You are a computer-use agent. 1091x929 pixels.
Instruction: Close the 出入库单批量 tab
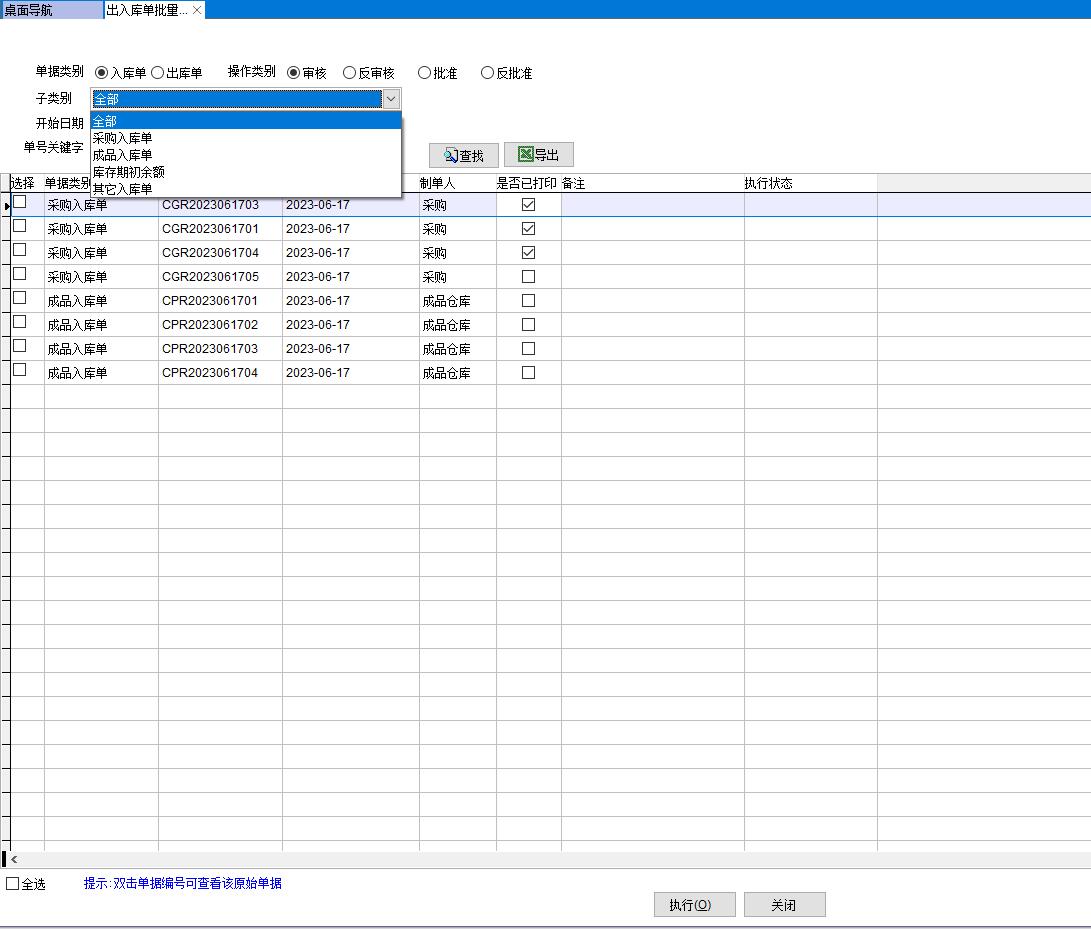coord(197,9)
